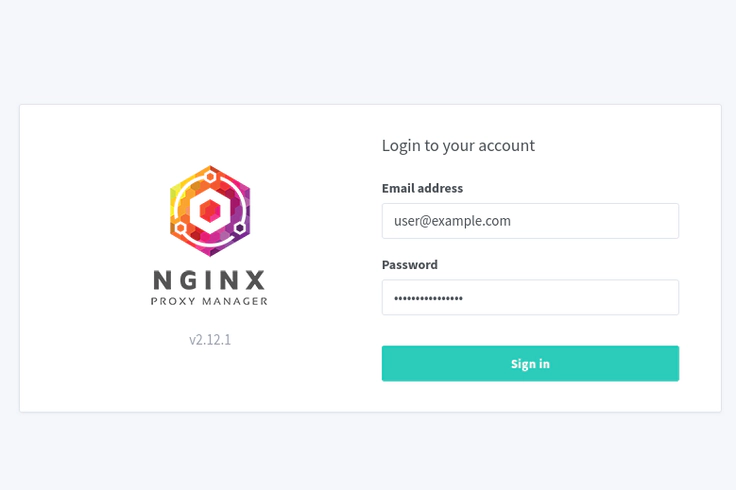The image size is (736, 490).
Task: Click the "Login to your account" heading
Action: pyautogui.click(x=458, y=145)
